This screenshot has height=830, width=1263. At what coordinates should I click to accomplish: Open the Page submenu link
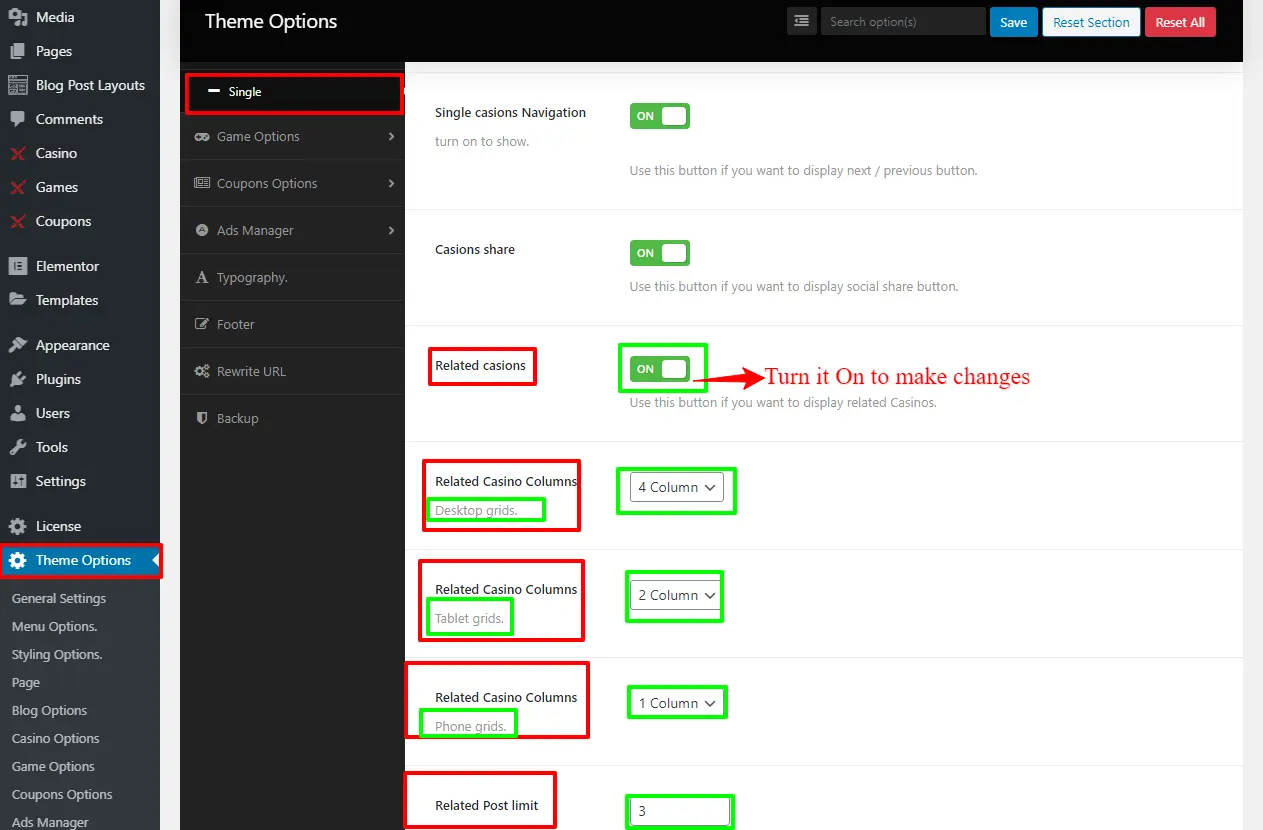26,682
